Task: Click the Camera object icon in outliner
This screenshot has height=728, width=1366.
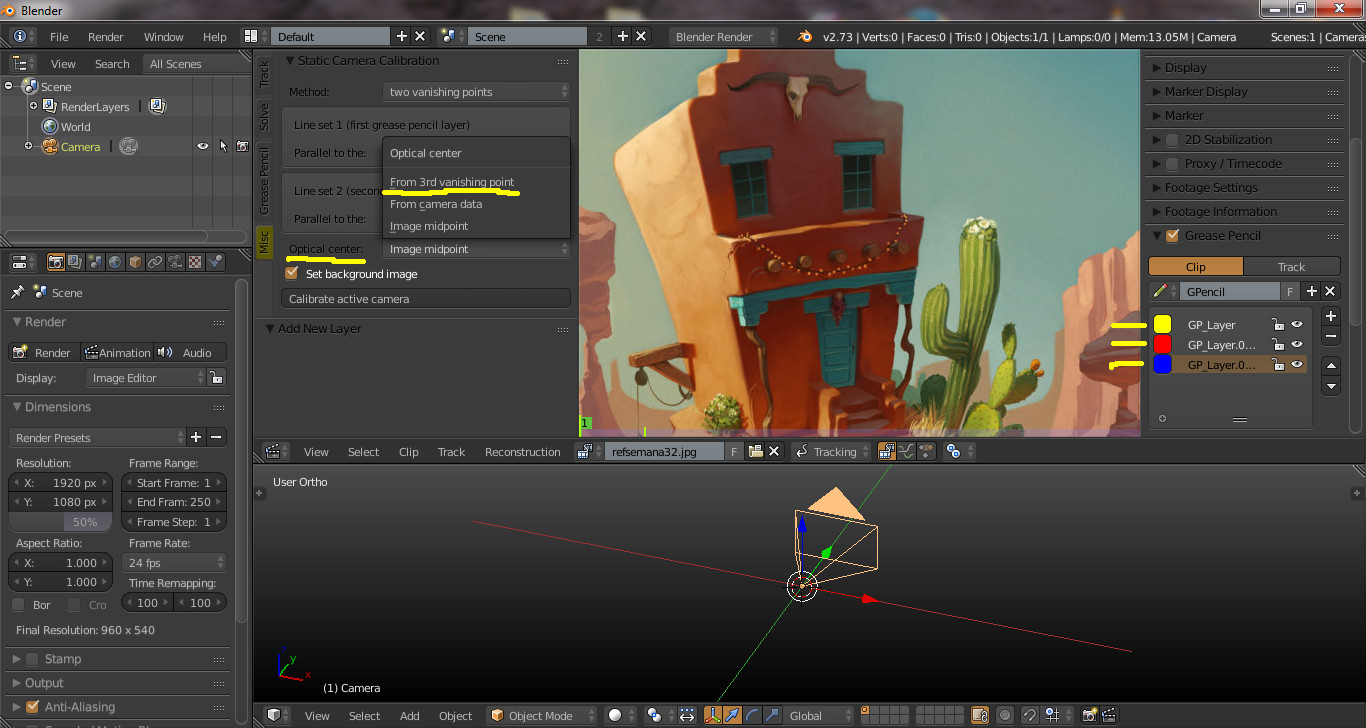Action: click(50, 147)
